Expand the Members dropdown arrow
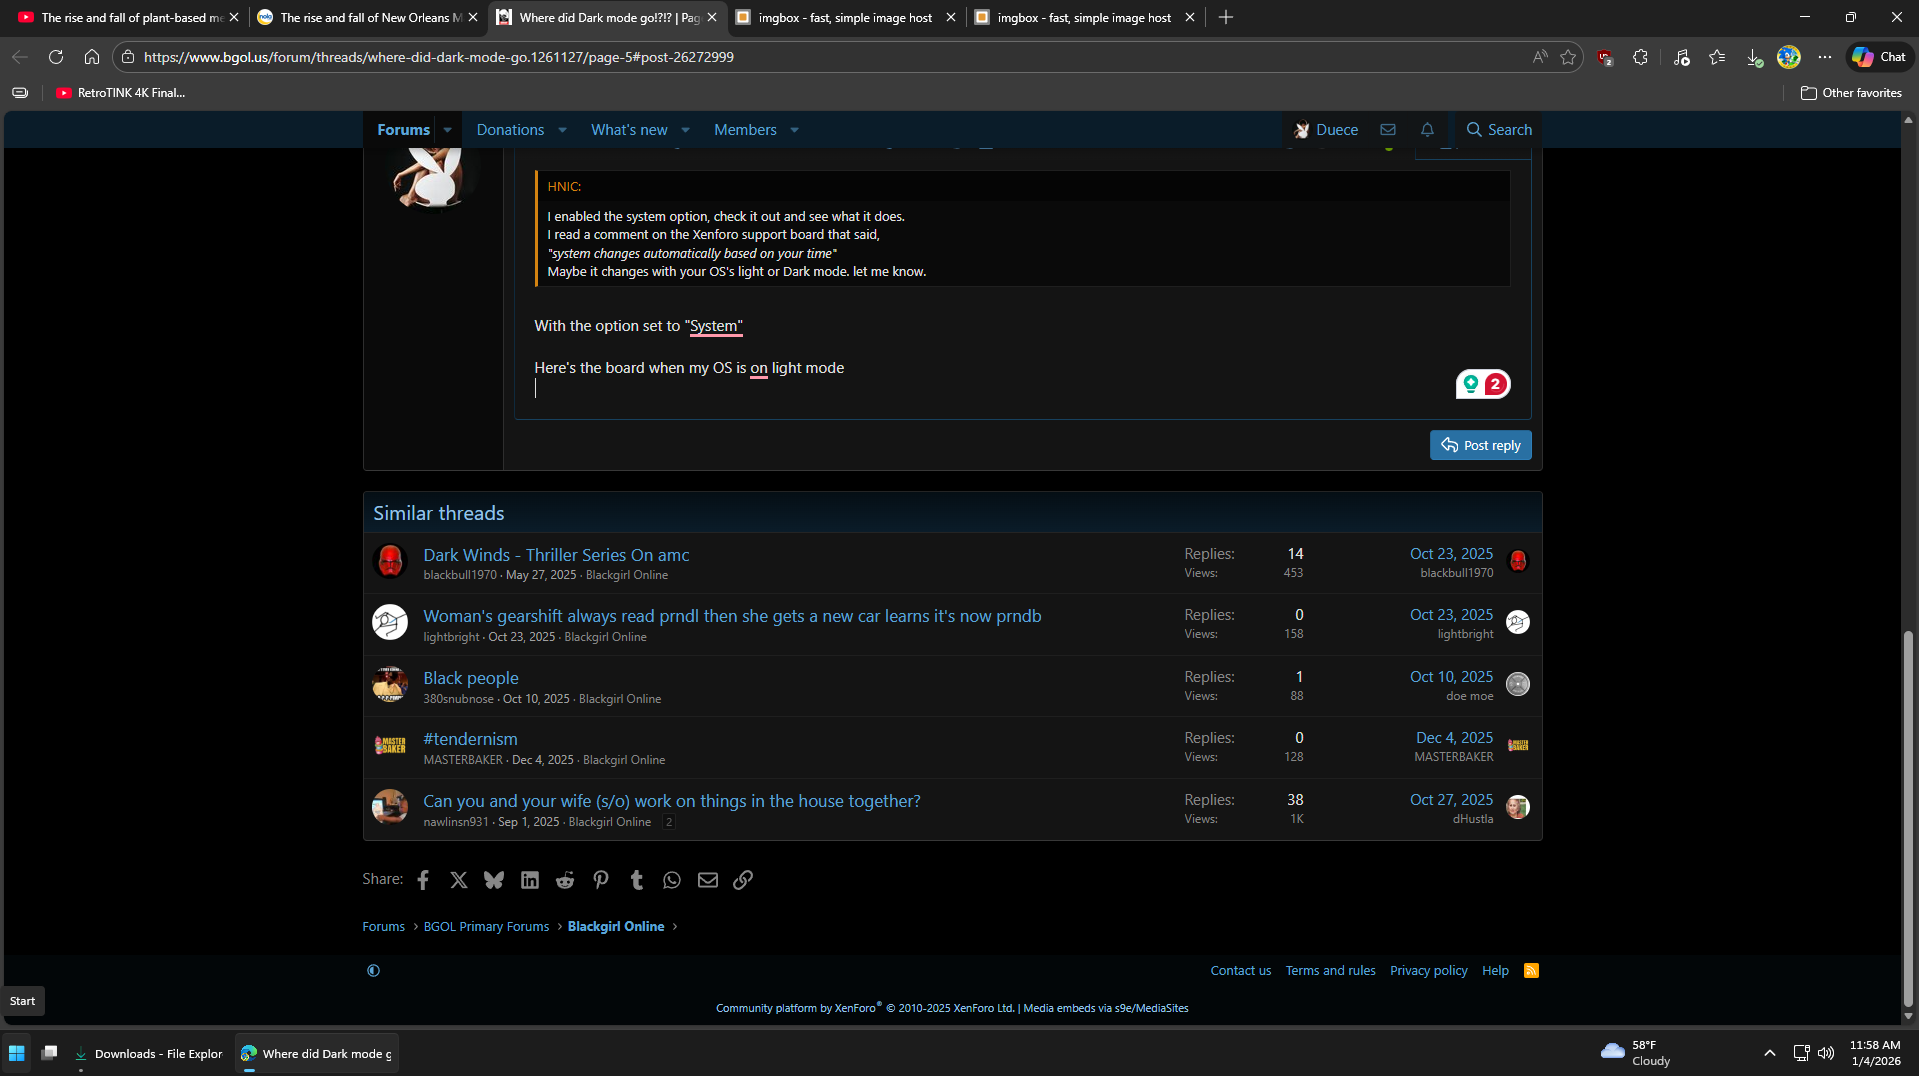This screenshot has height=1076, width=1919. pyautogui.click(x=794, y=130)
